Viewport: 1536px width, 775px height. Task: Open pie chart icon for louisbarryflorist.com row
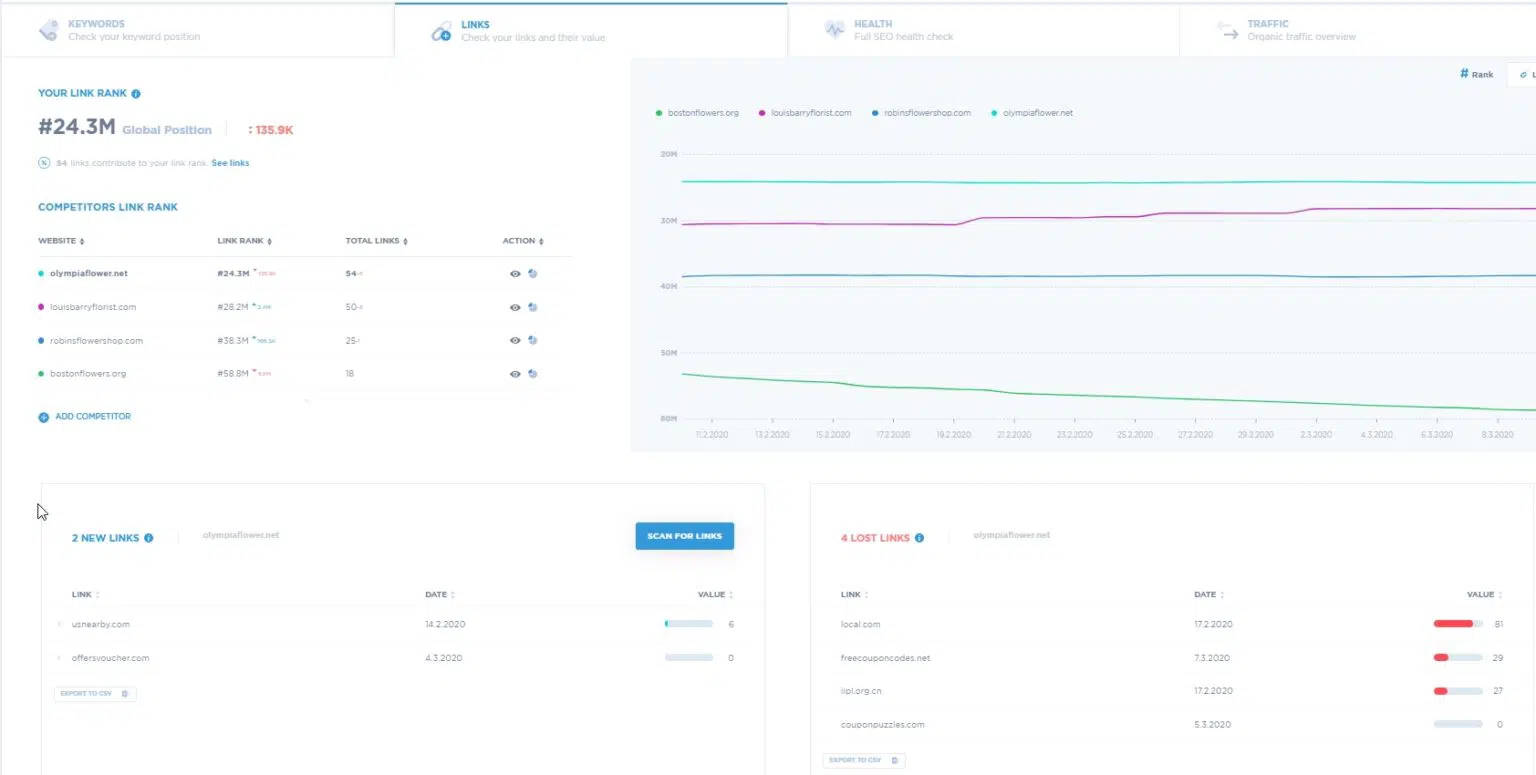533,307
